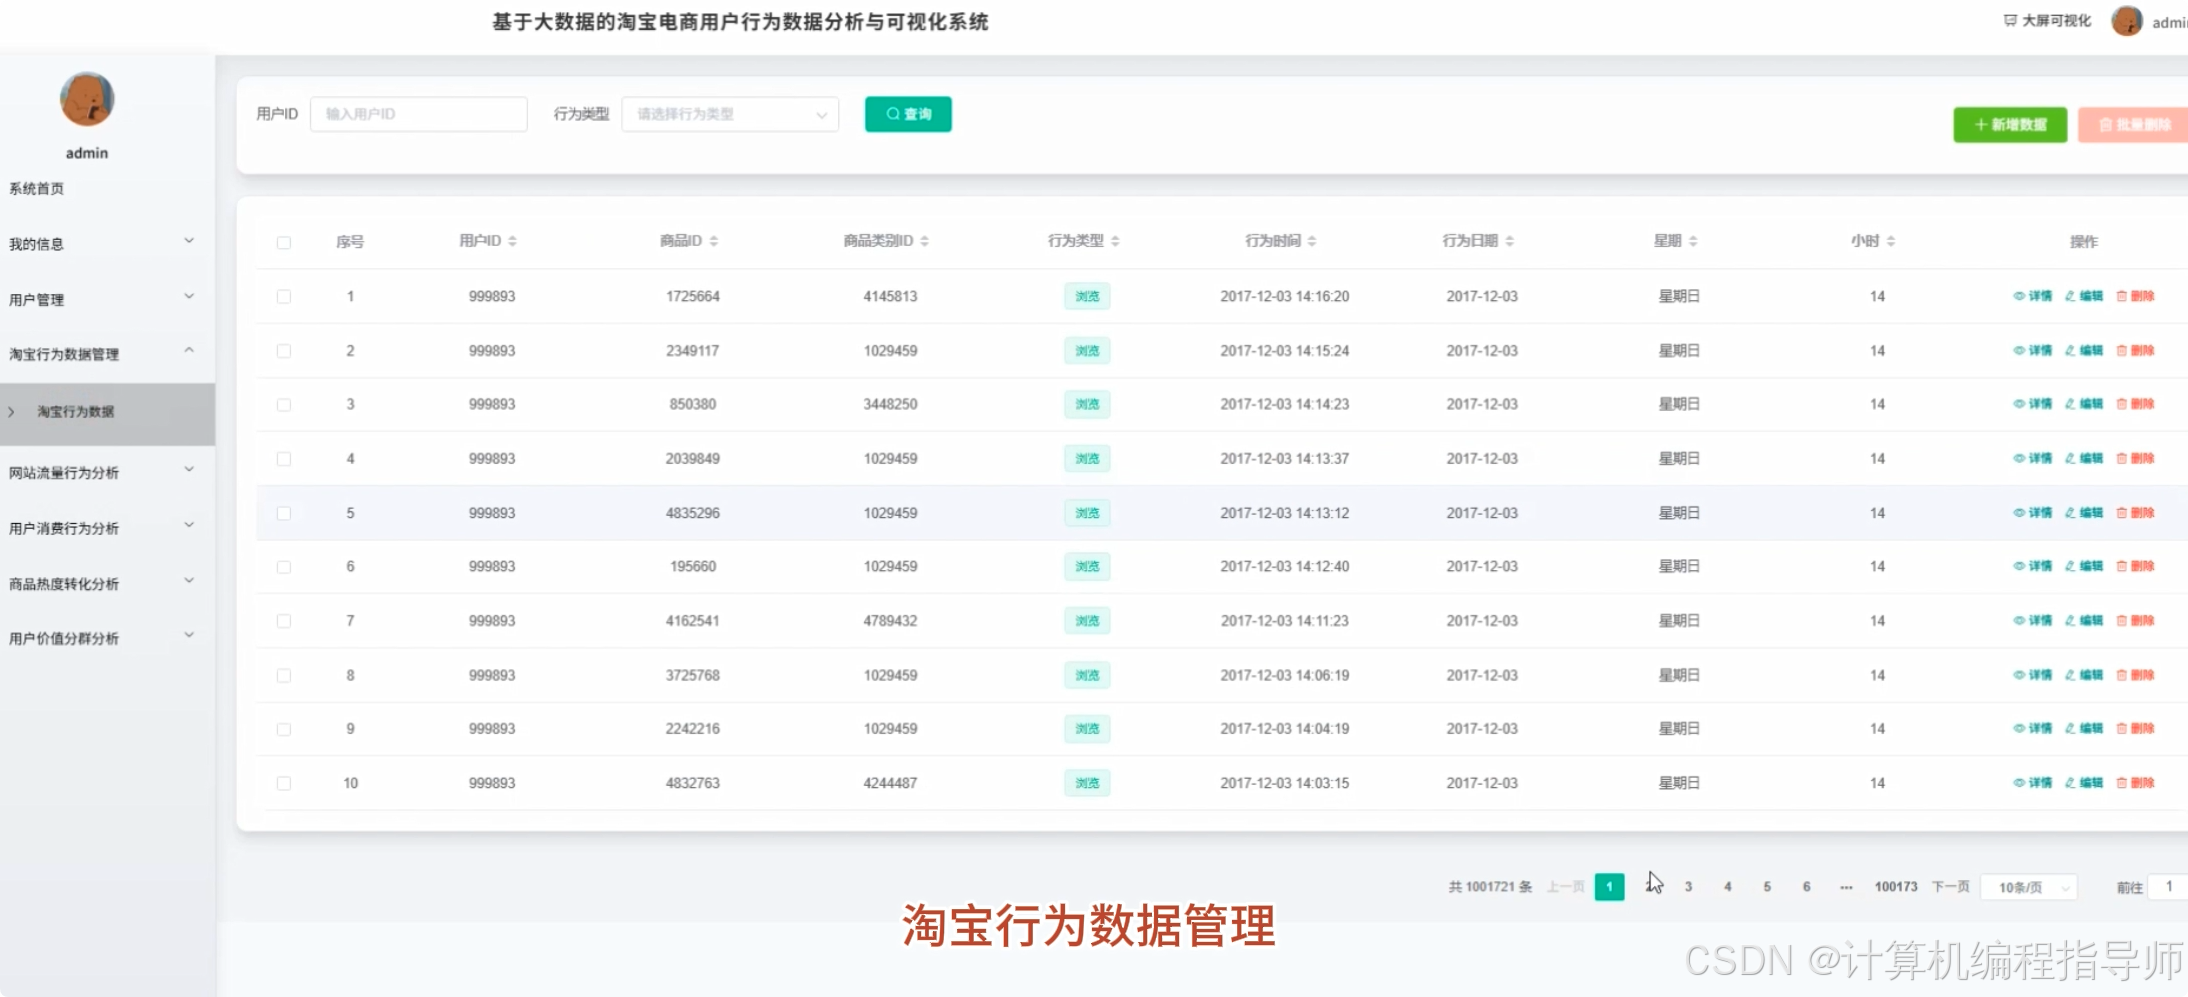Click the 查询 search button
This screenshot has height=997, width=2188.
pyautogui.click(x=908, y=114)
